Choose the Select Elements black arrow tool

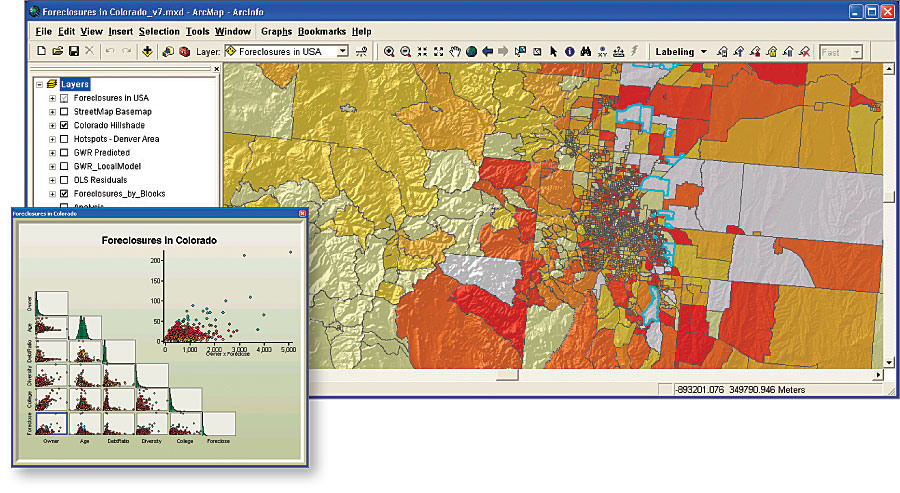pos(553,52)
